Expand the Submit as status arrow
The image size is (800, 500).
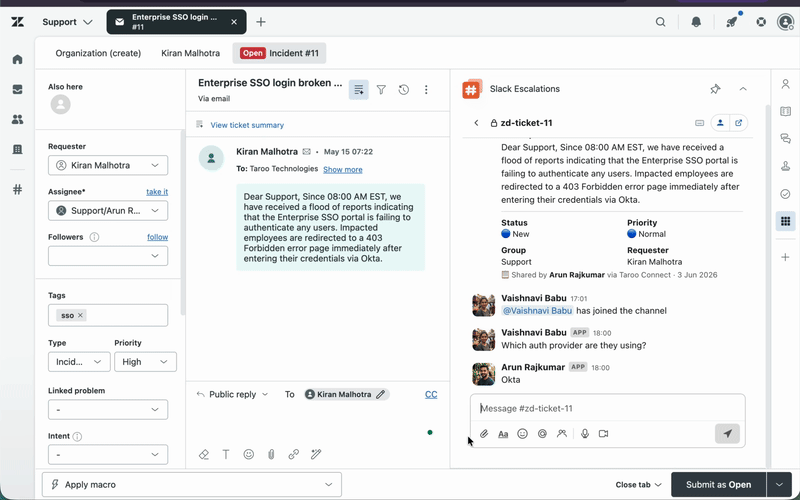click(779, 485)
